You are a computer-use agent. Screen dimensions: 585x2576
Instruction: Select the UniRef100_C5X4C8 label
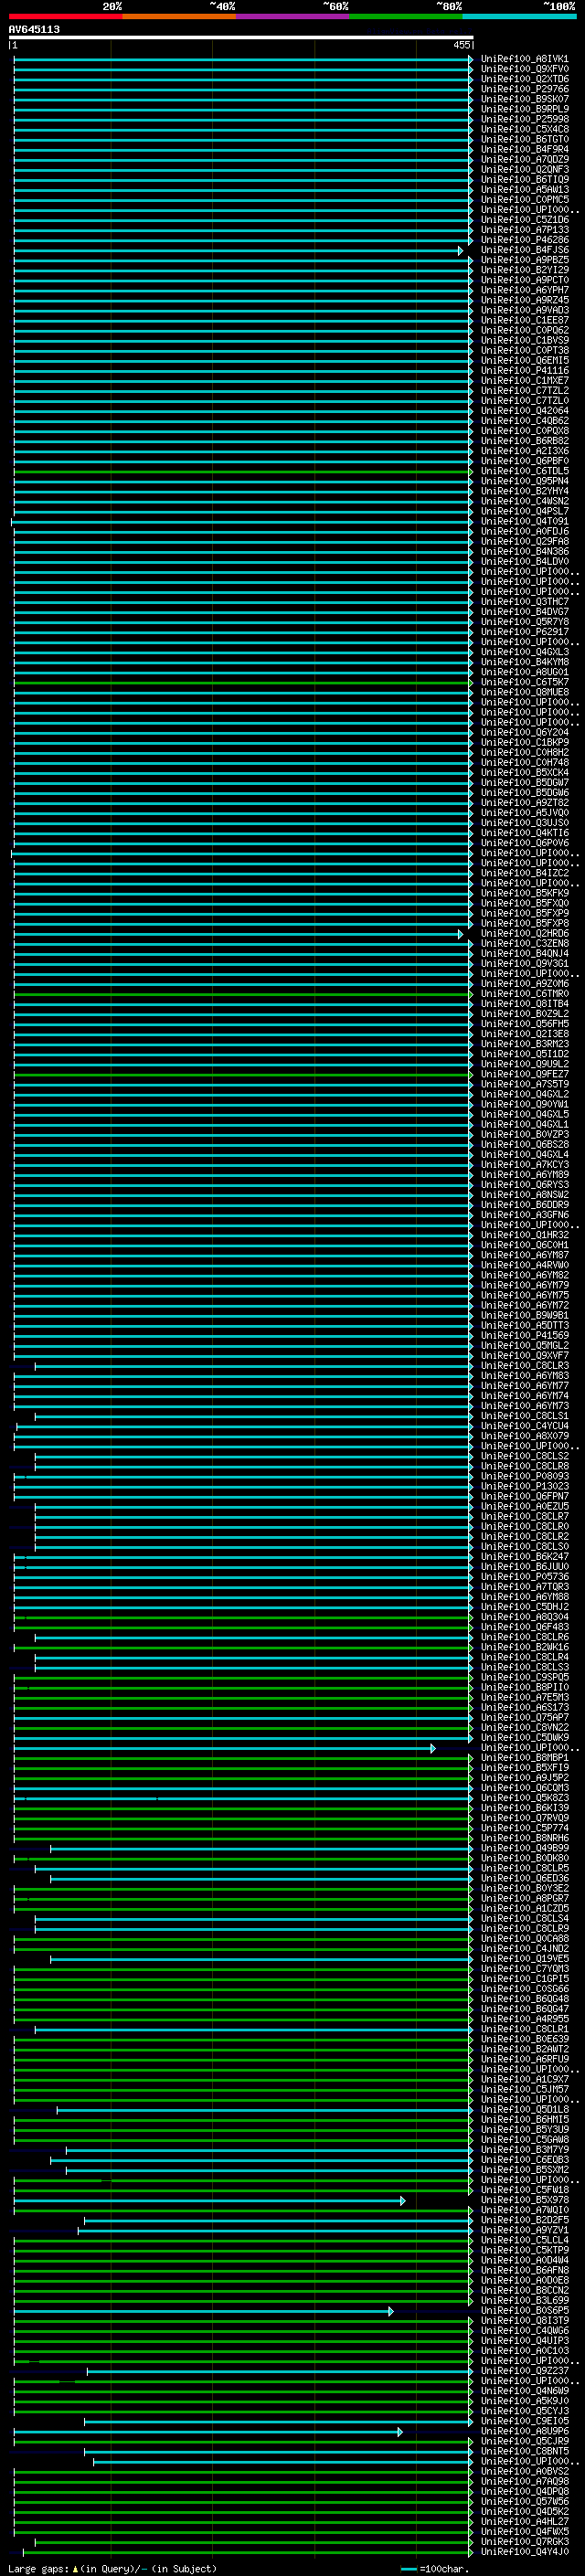tap(524, 129)
